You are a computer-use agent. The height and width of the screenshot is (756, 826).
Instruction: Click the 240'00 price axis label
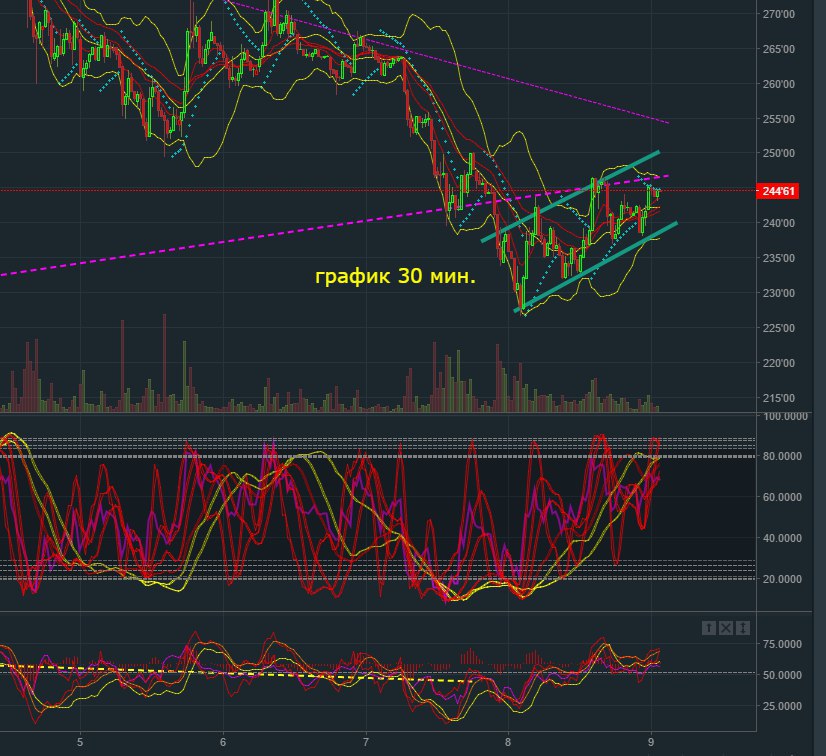click(x=779, y=223)
